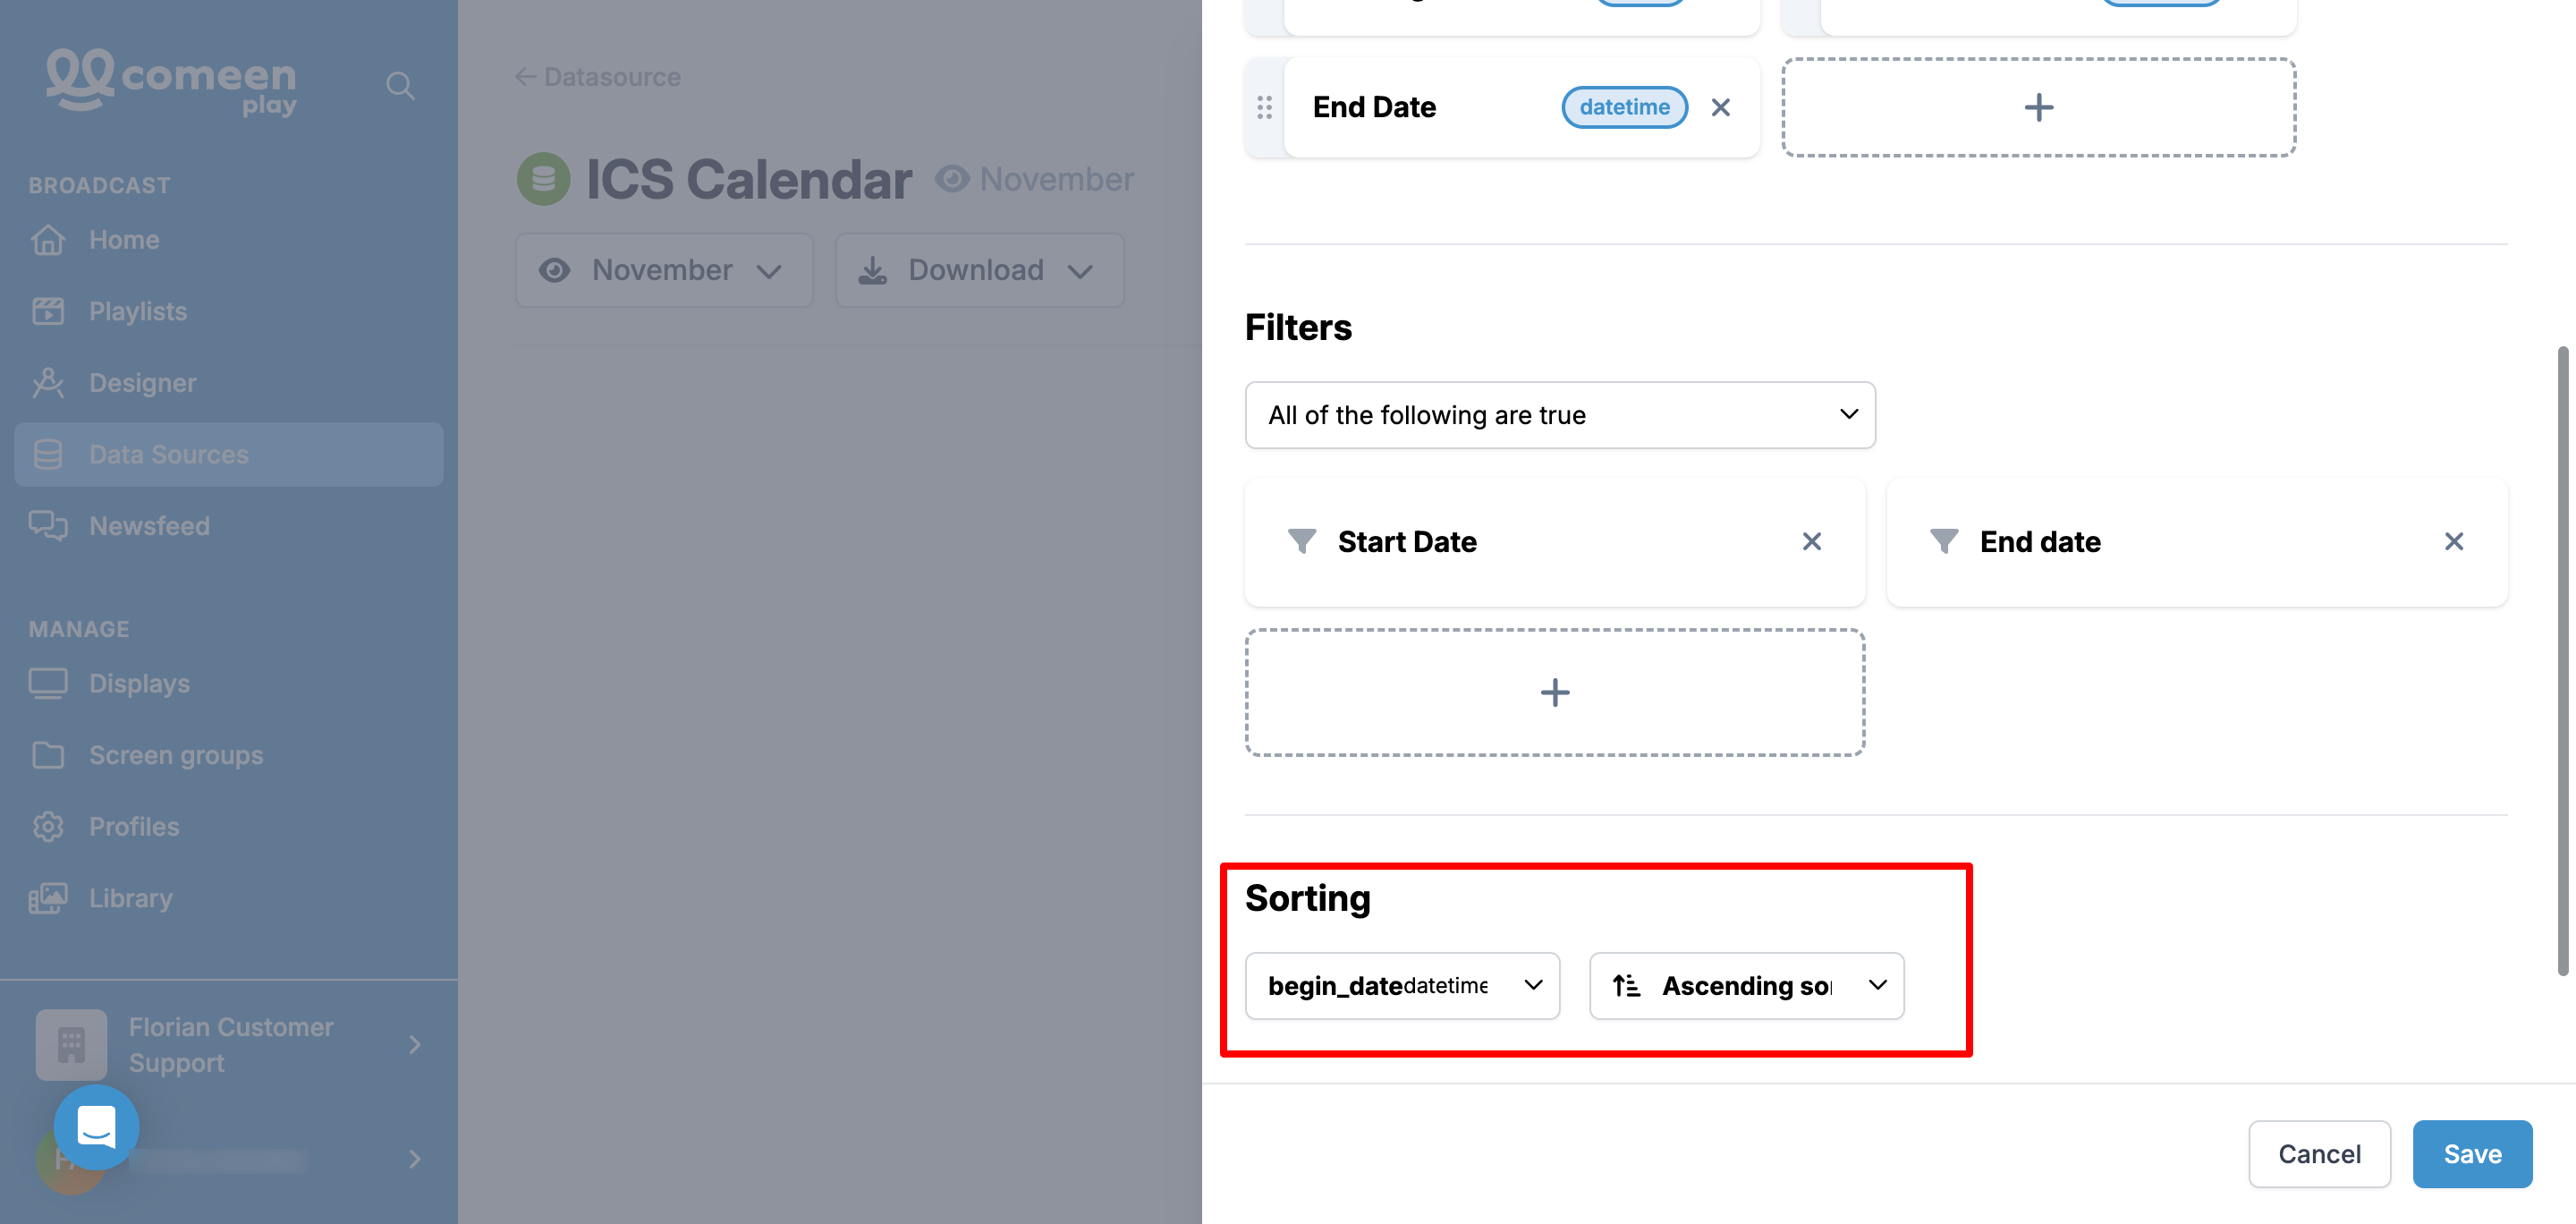Click the Start Date funnel icon
2576x1224 pixels.
click(1301, 542)
